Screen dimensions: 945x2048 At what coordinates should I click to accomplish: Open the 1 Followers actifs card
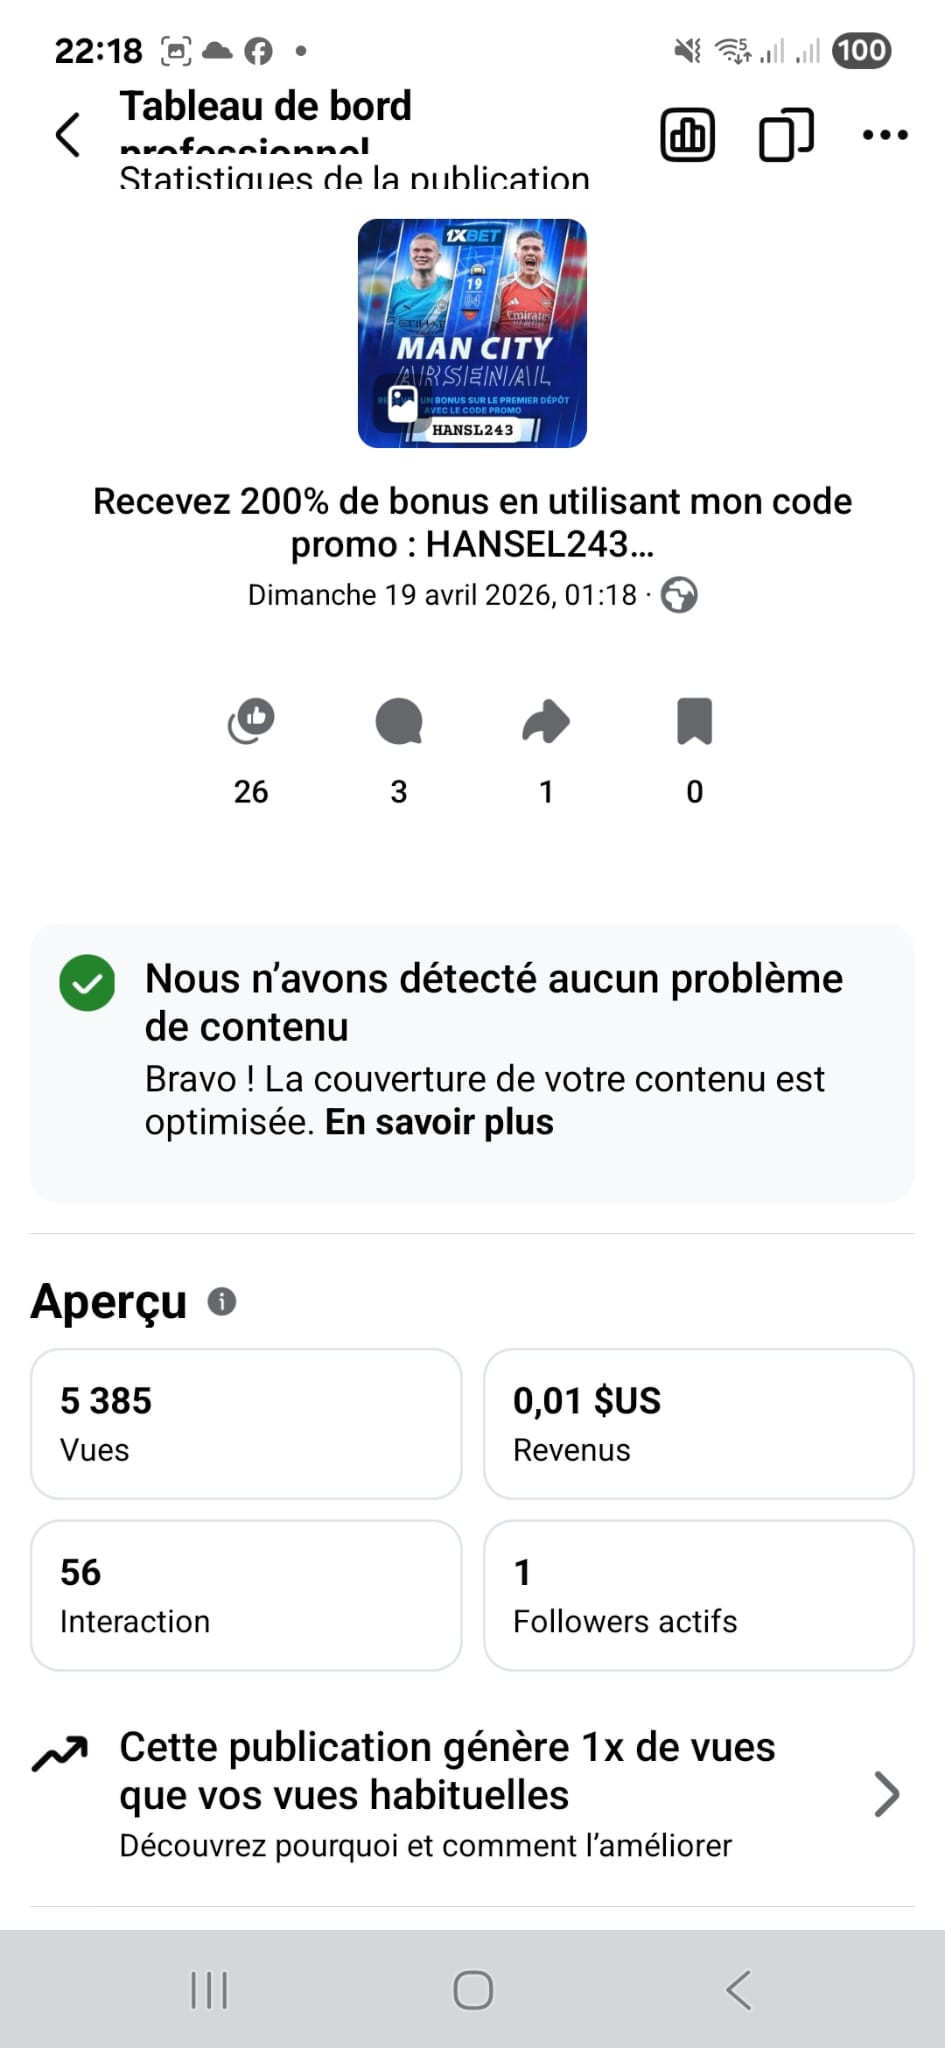coord(699,1595)
